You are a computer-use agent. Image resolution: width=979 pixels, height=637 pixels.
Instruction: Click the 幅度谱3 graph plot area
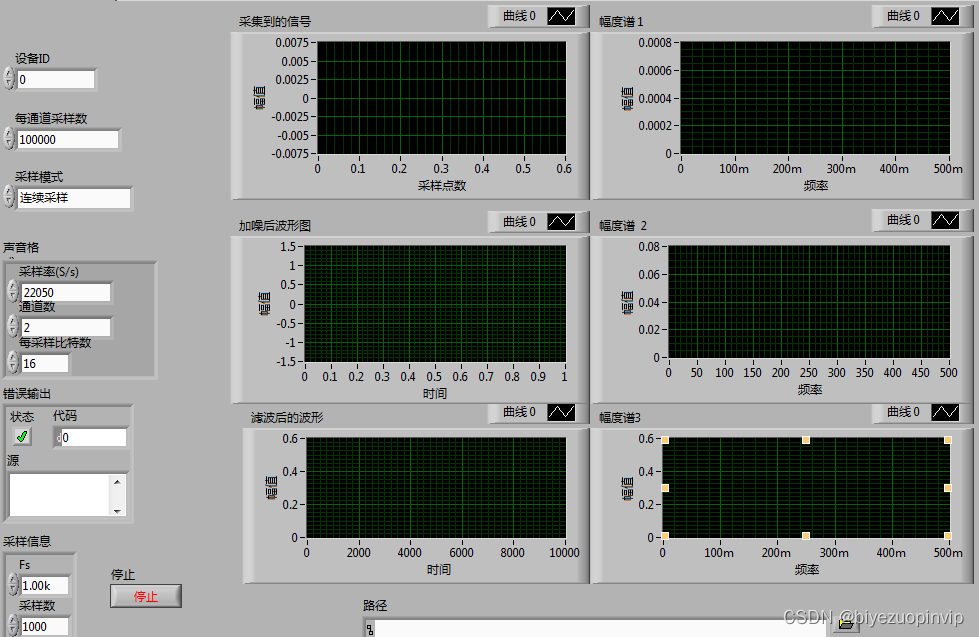point(806,488)
